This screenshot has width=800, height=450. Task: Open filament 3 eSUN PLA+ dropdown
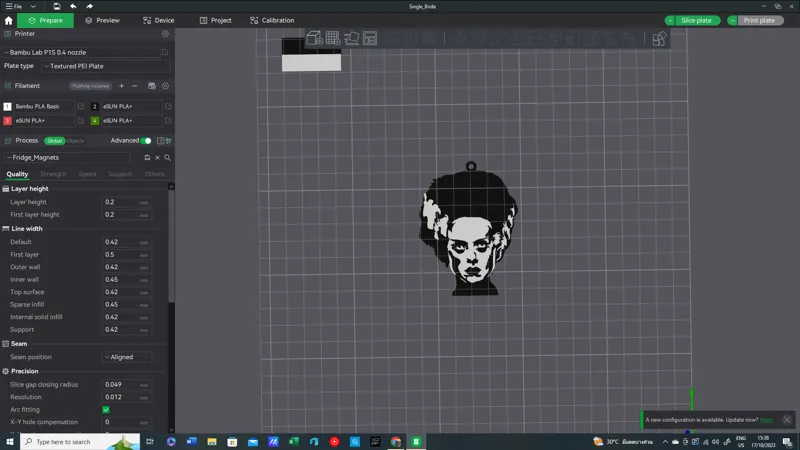coord(44,120)
